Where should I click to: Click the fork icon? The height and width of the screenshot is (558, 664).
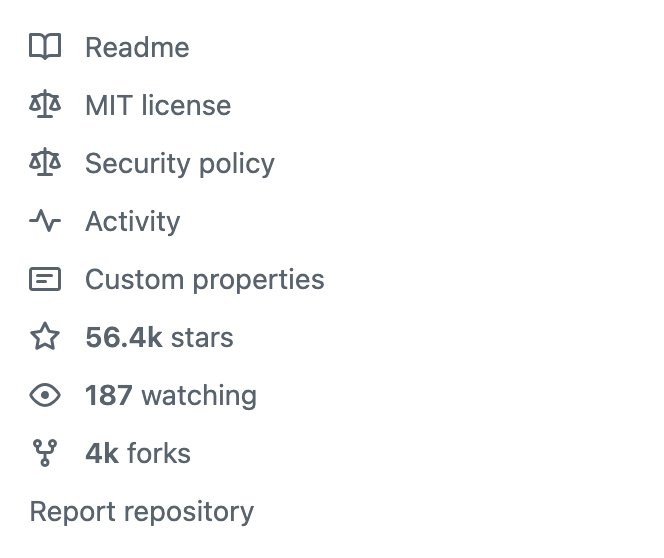pyautogui.click(x=45, y=453)
